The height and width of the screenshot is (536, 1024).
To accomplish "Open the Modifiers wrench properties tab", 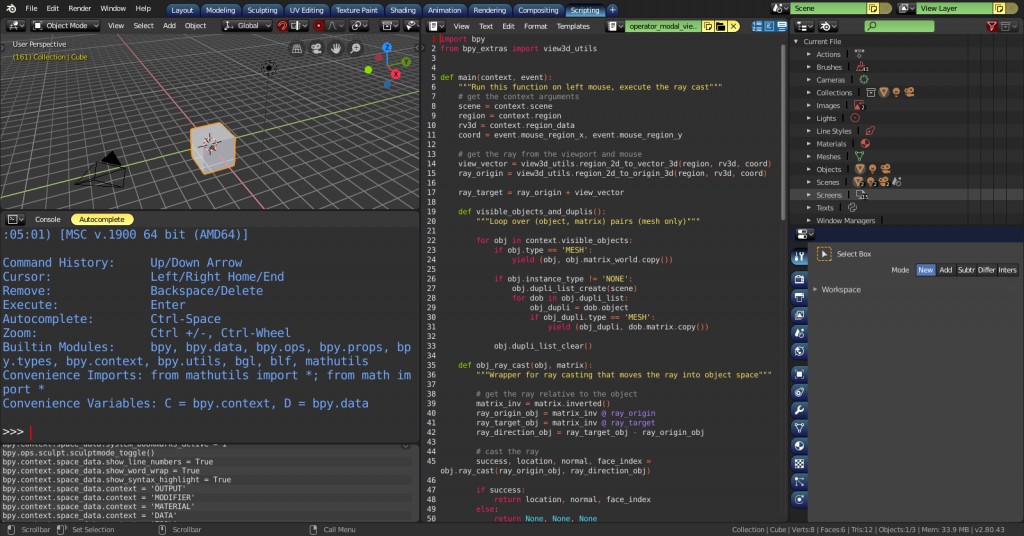I will pos(799,410).
